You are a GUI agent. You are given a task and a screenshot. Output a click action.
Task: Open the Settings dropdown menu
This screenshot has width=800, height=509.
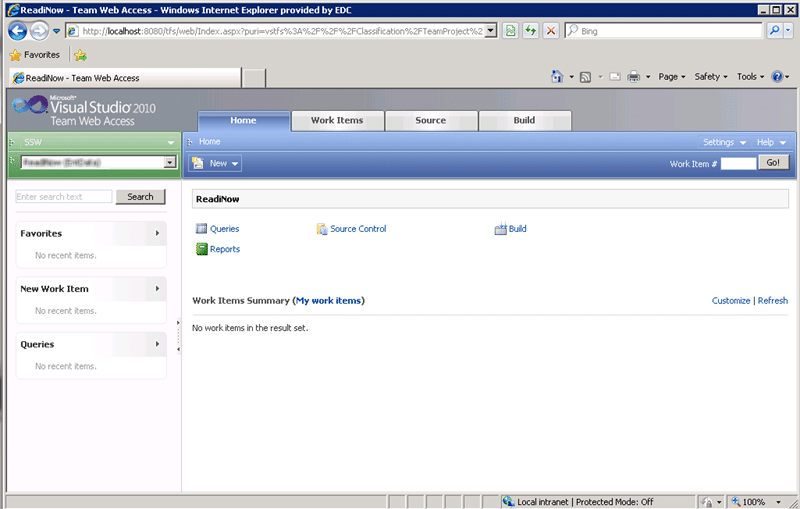tap(724, 142)
